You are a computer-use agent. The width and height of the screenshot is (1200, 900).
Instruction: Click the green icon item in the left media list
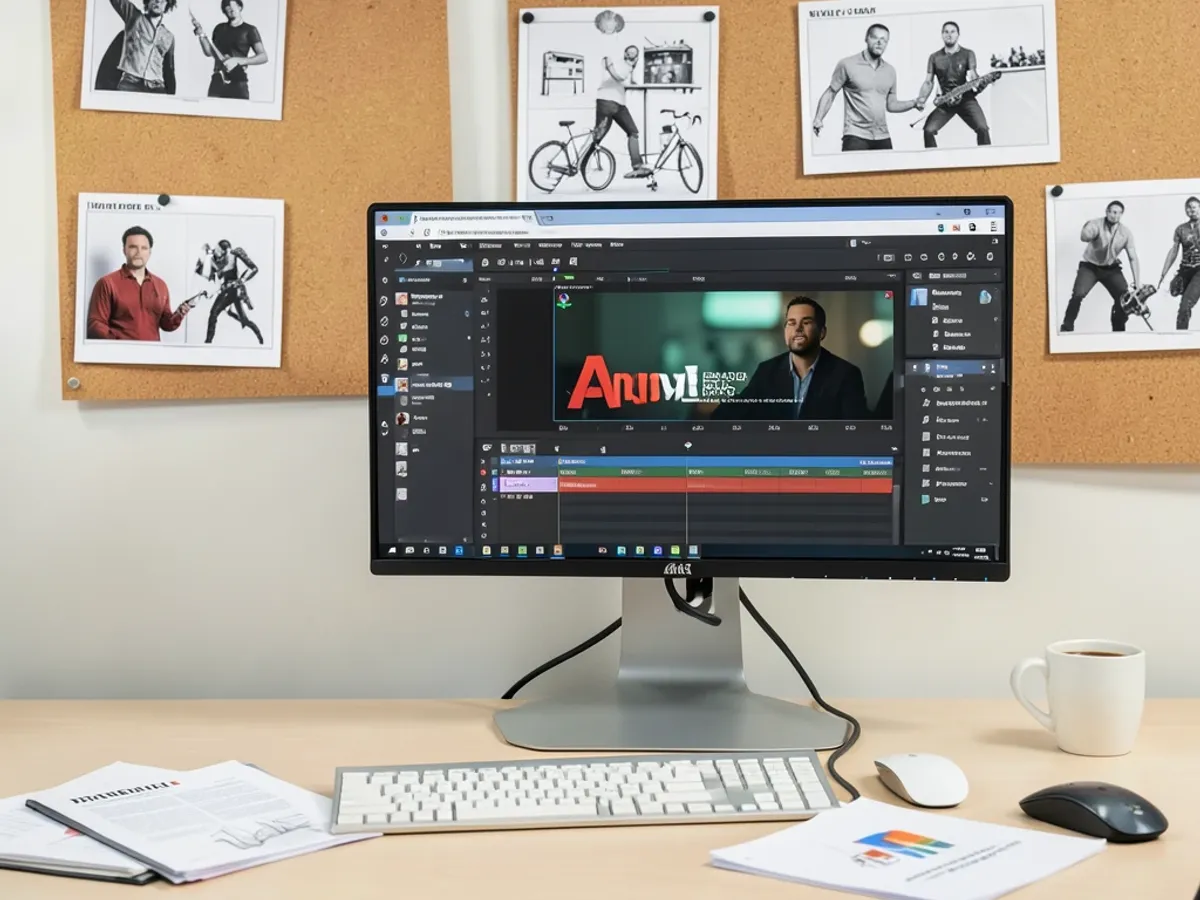coord(404,339)
